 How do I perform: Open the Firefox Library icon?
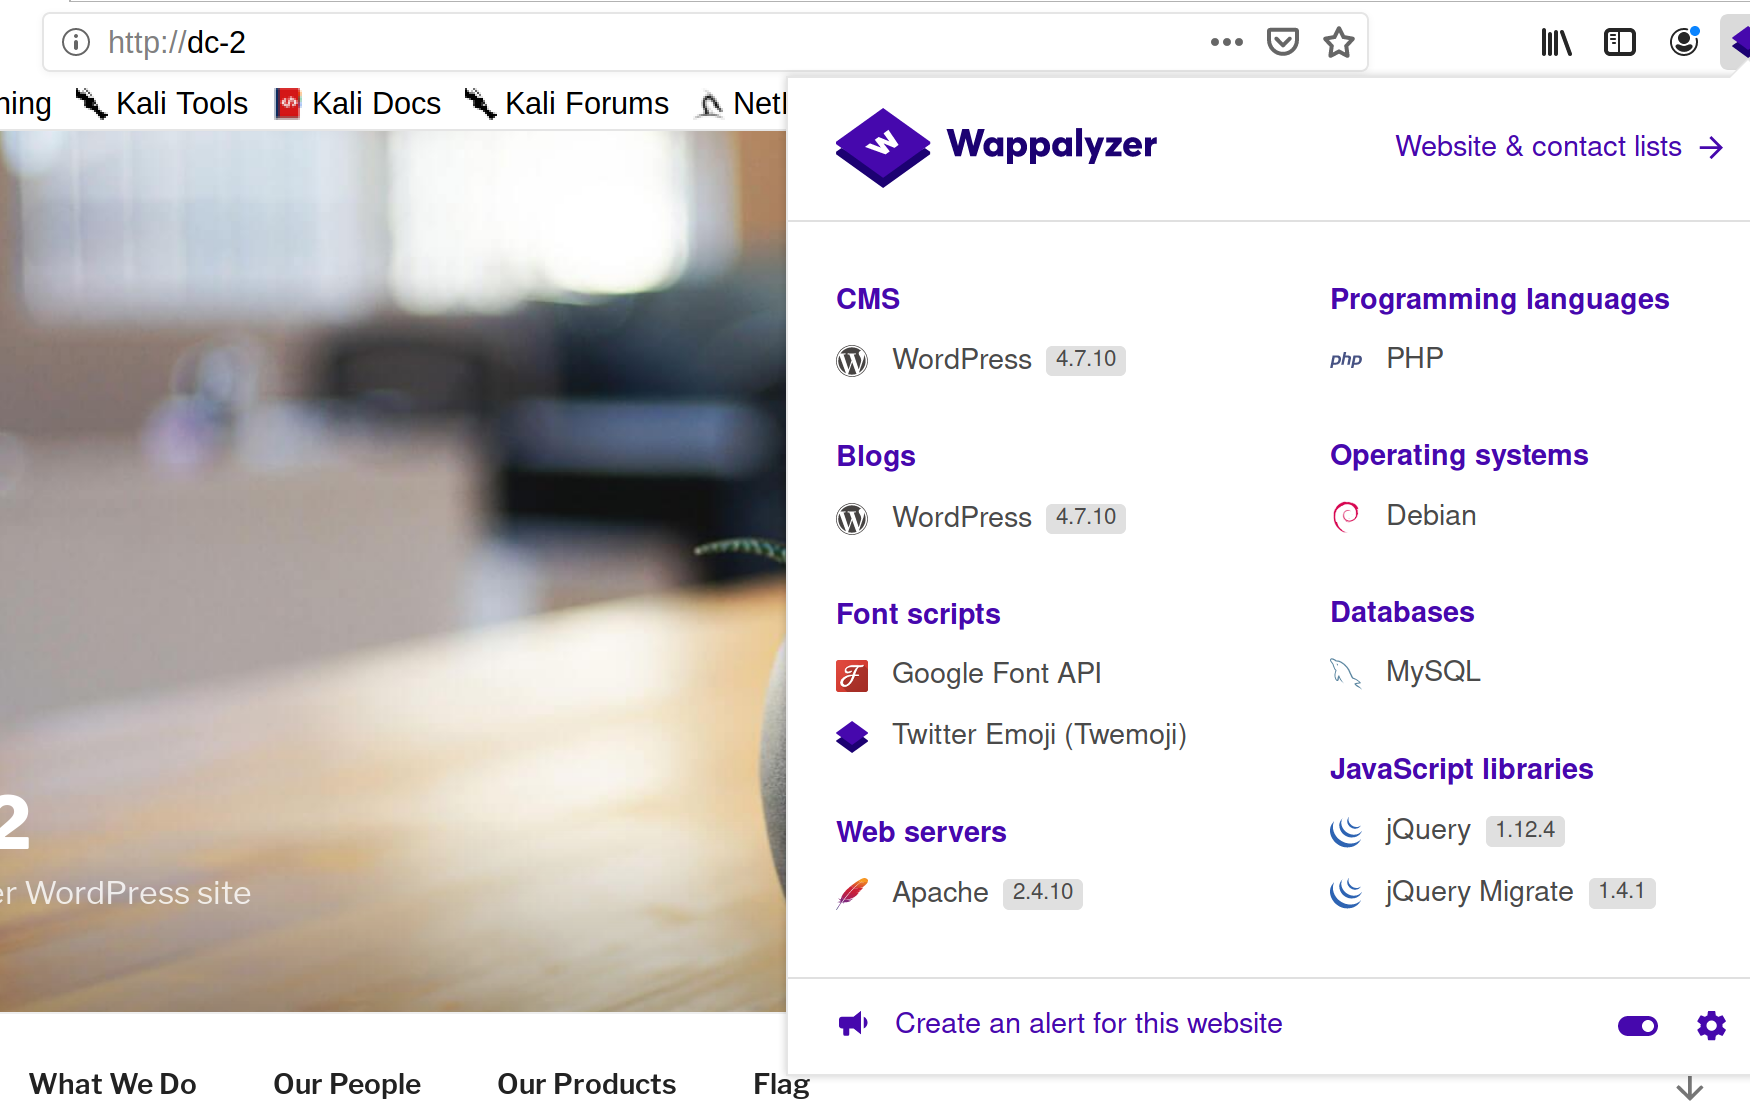point(1556,42)
